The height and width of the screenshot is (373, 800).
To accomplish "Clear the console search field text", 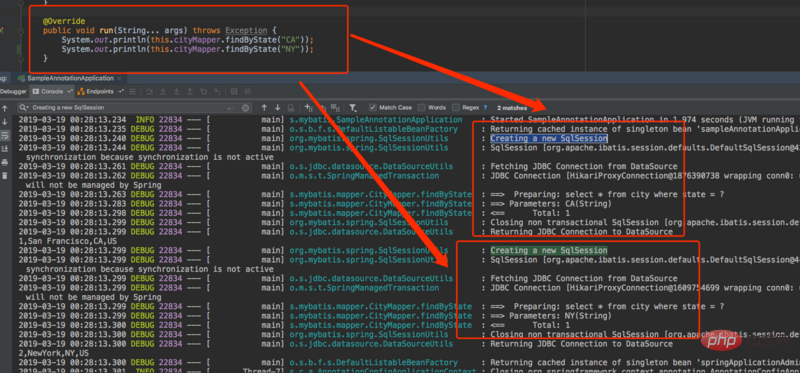I will (246, 108).
